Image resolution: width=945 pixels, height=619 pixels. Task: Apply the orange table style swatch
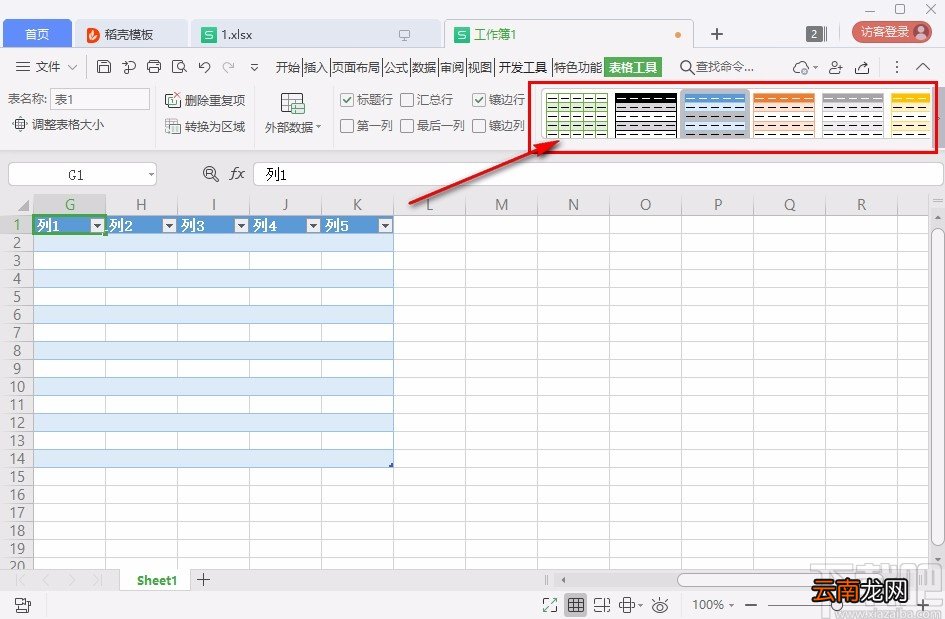[783, 115]
